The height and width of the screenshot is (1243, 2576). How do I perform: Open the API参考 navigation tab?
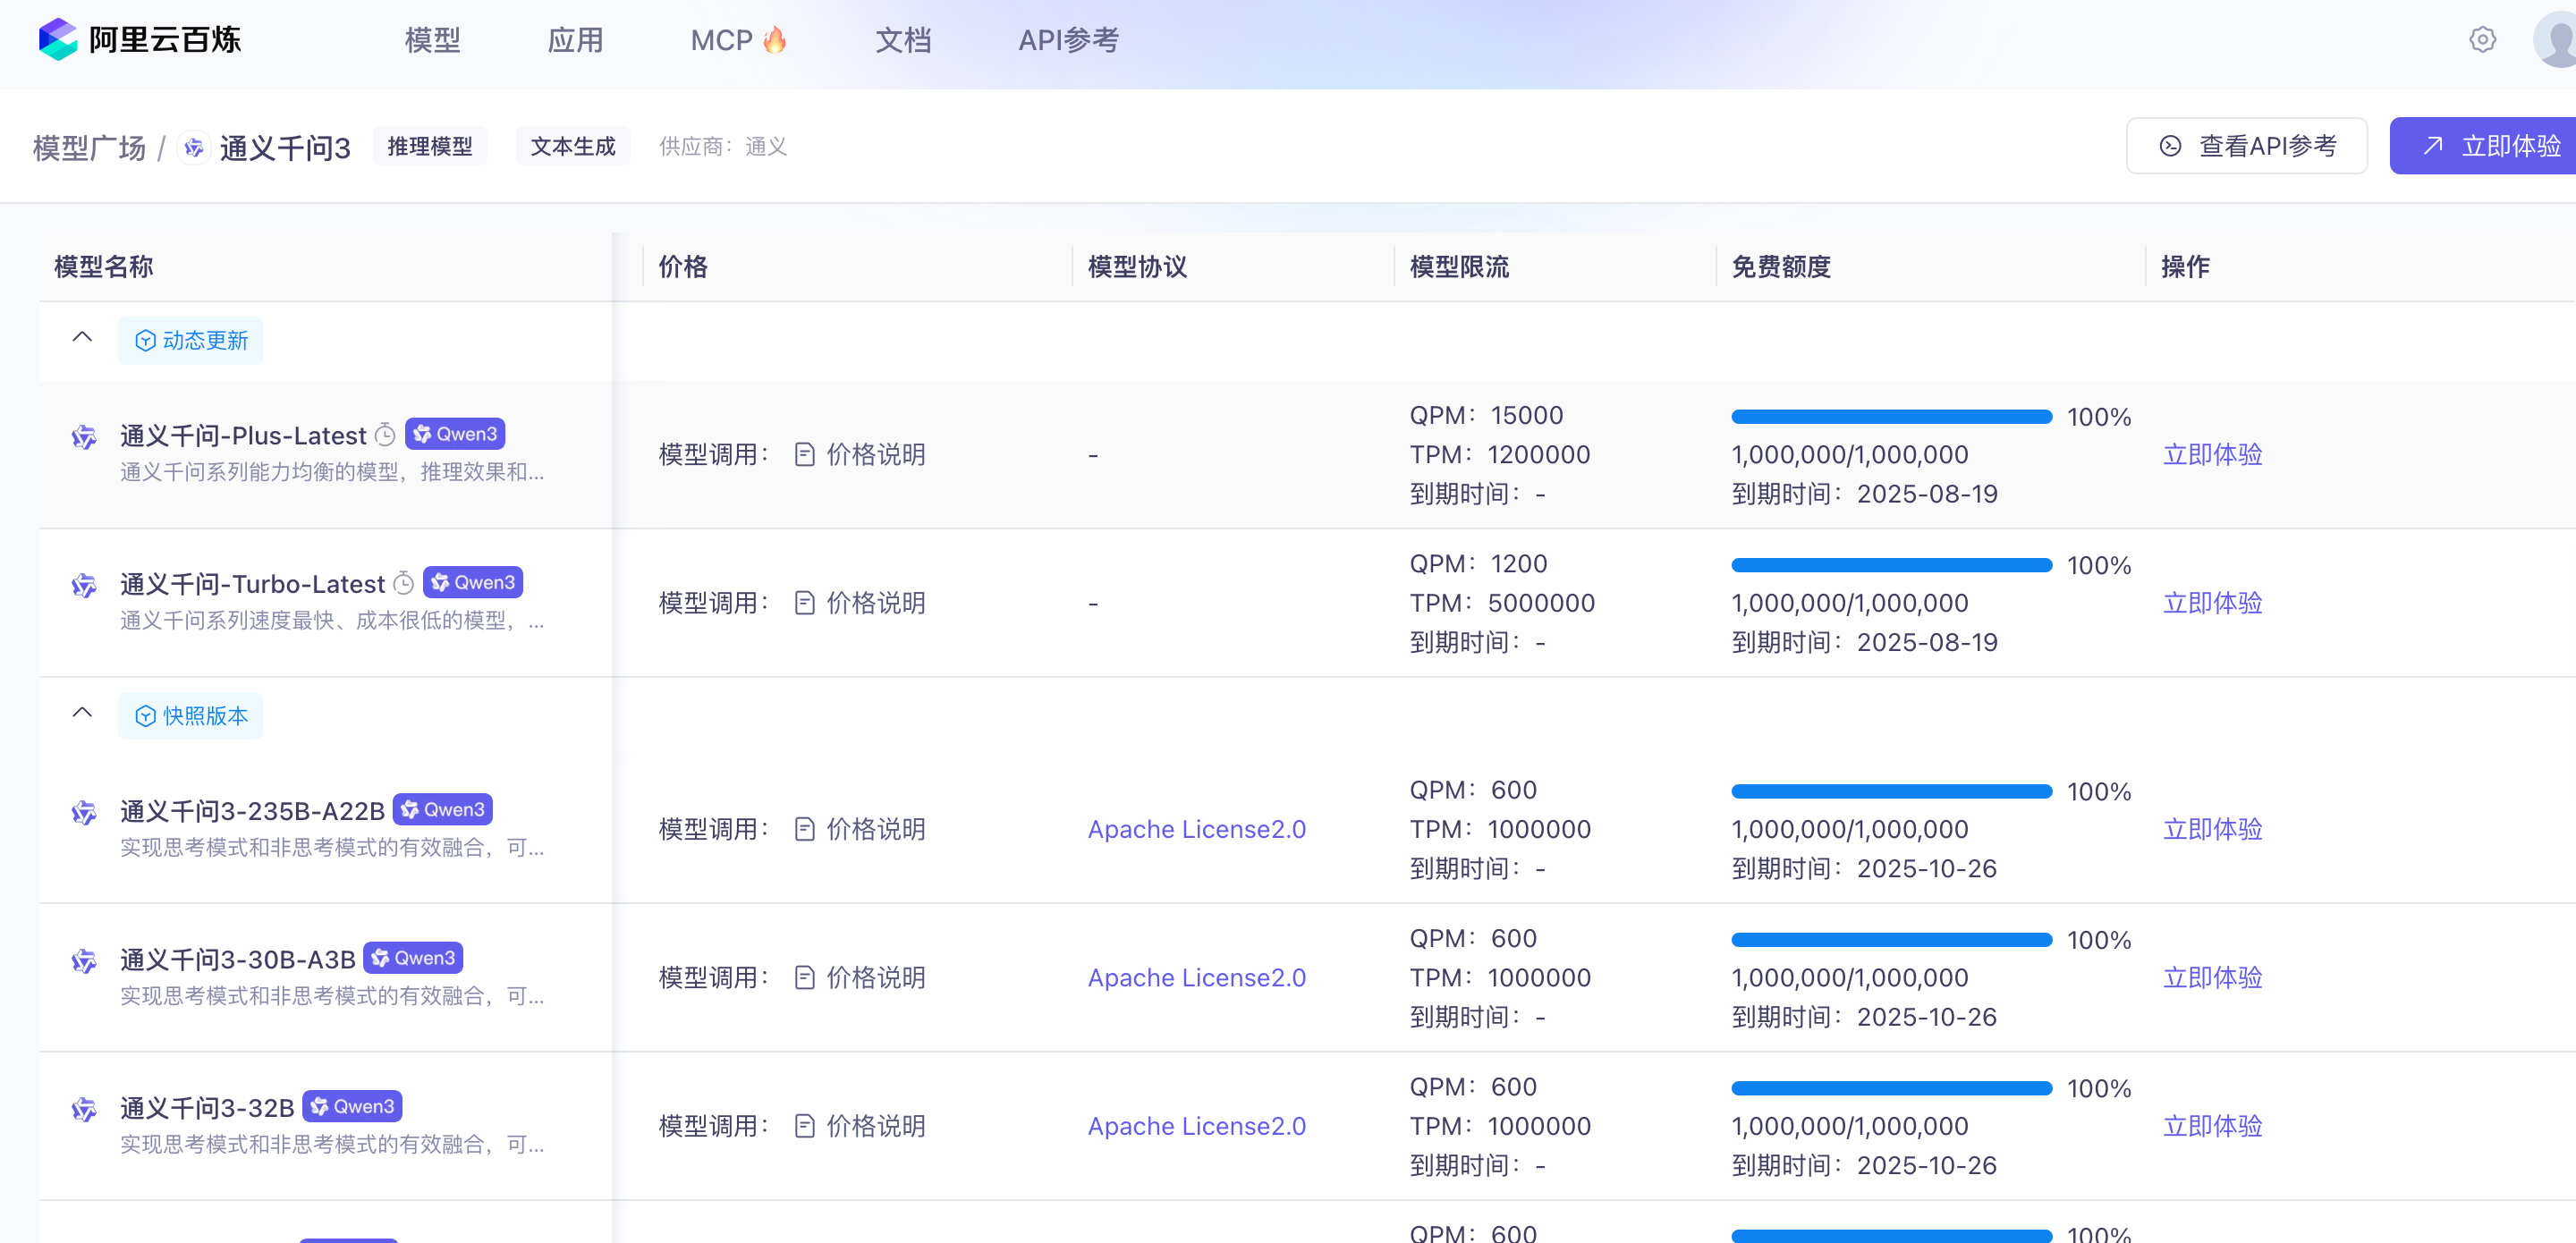1068,40
